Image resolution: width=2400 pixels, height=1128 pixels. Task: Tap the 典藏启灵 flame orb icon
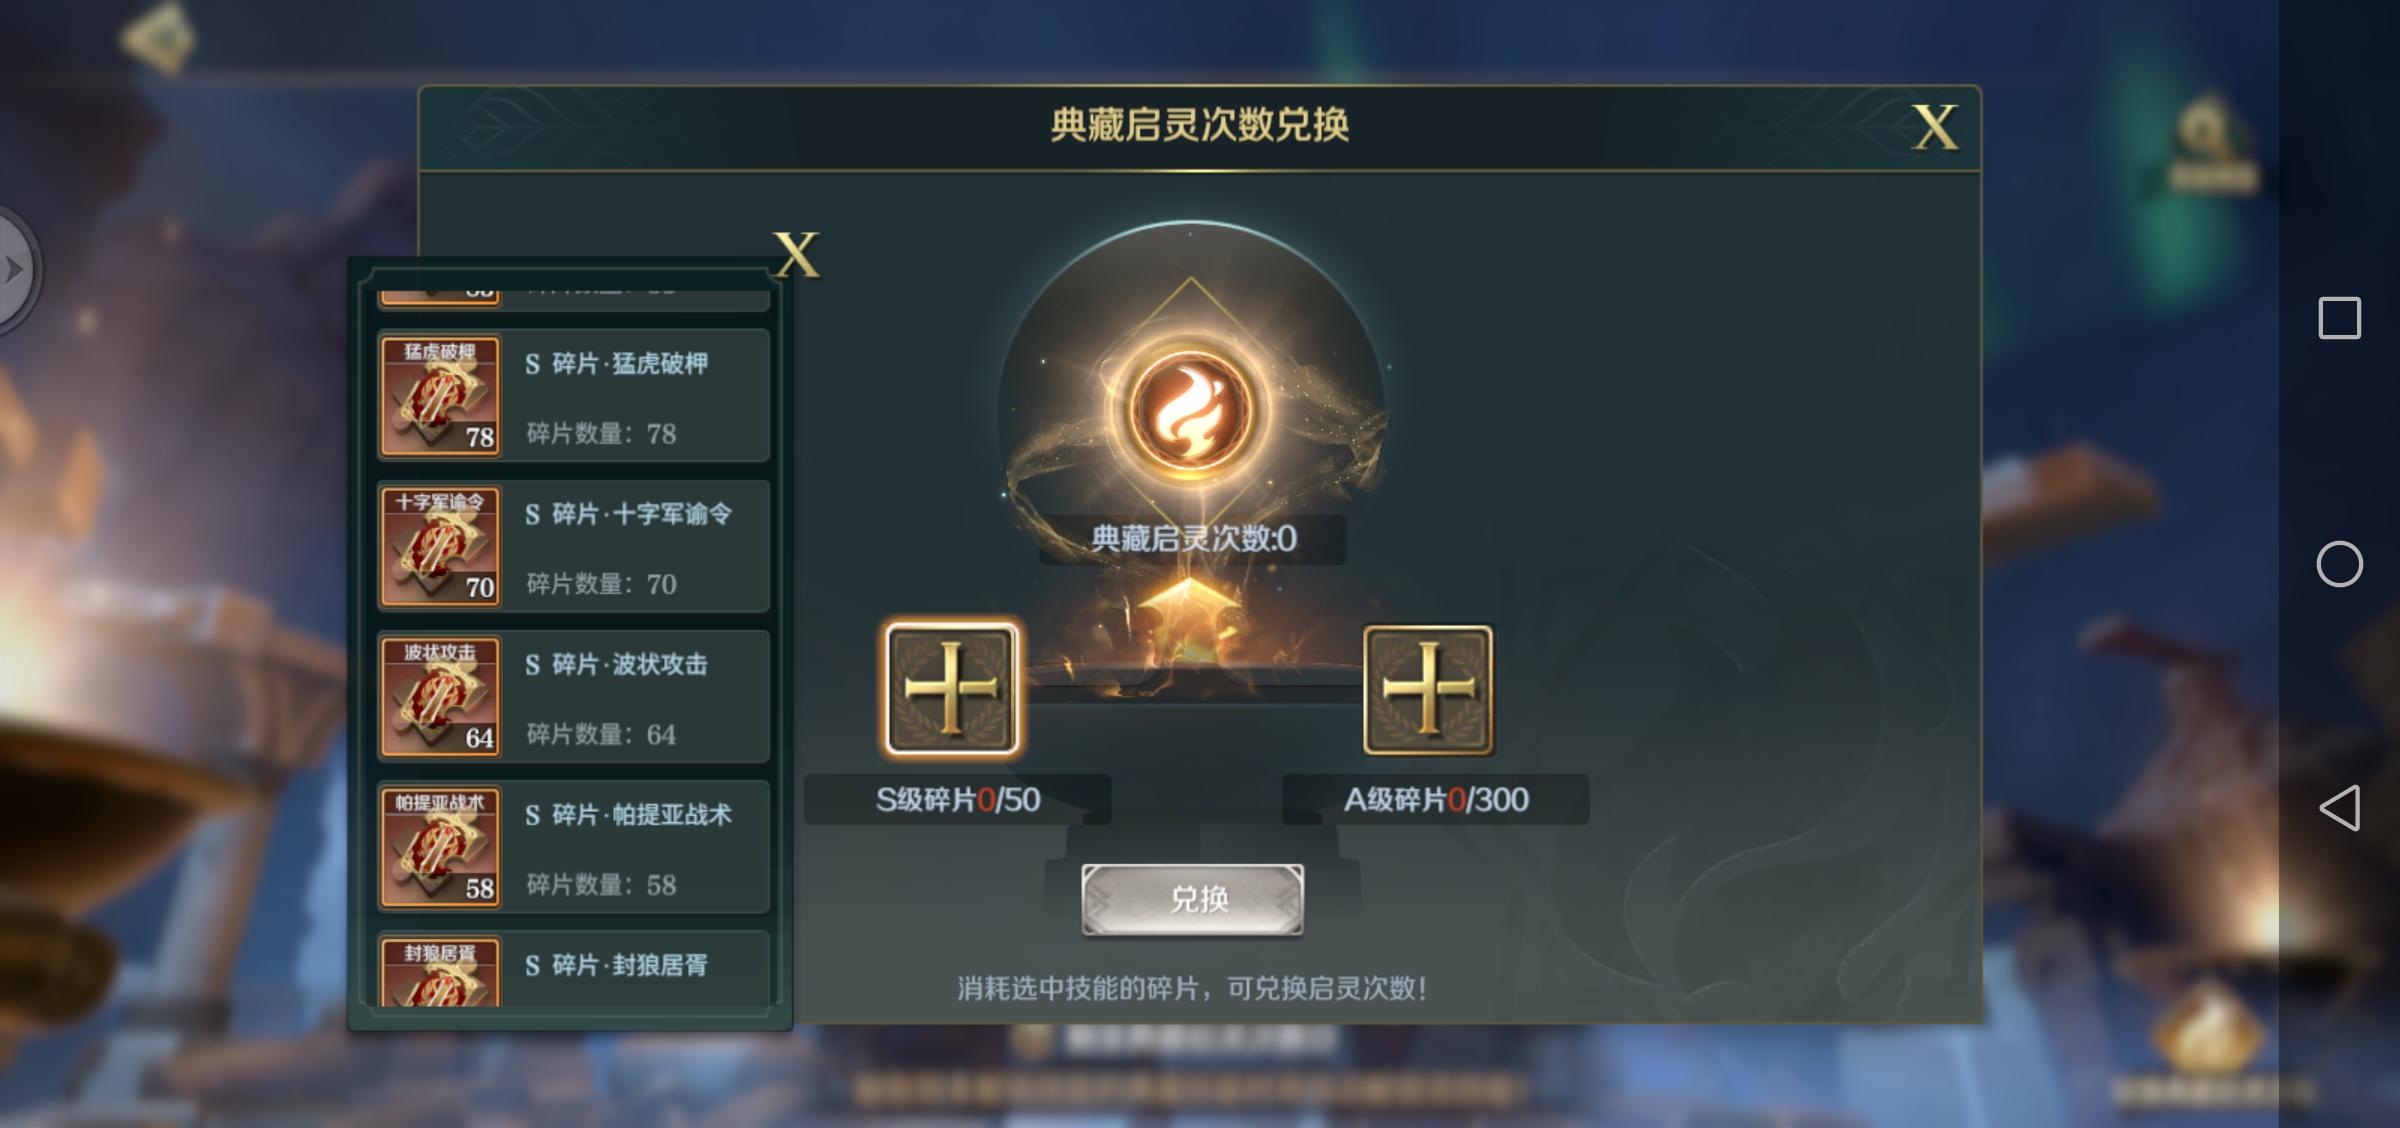[x=1190, y=412]
